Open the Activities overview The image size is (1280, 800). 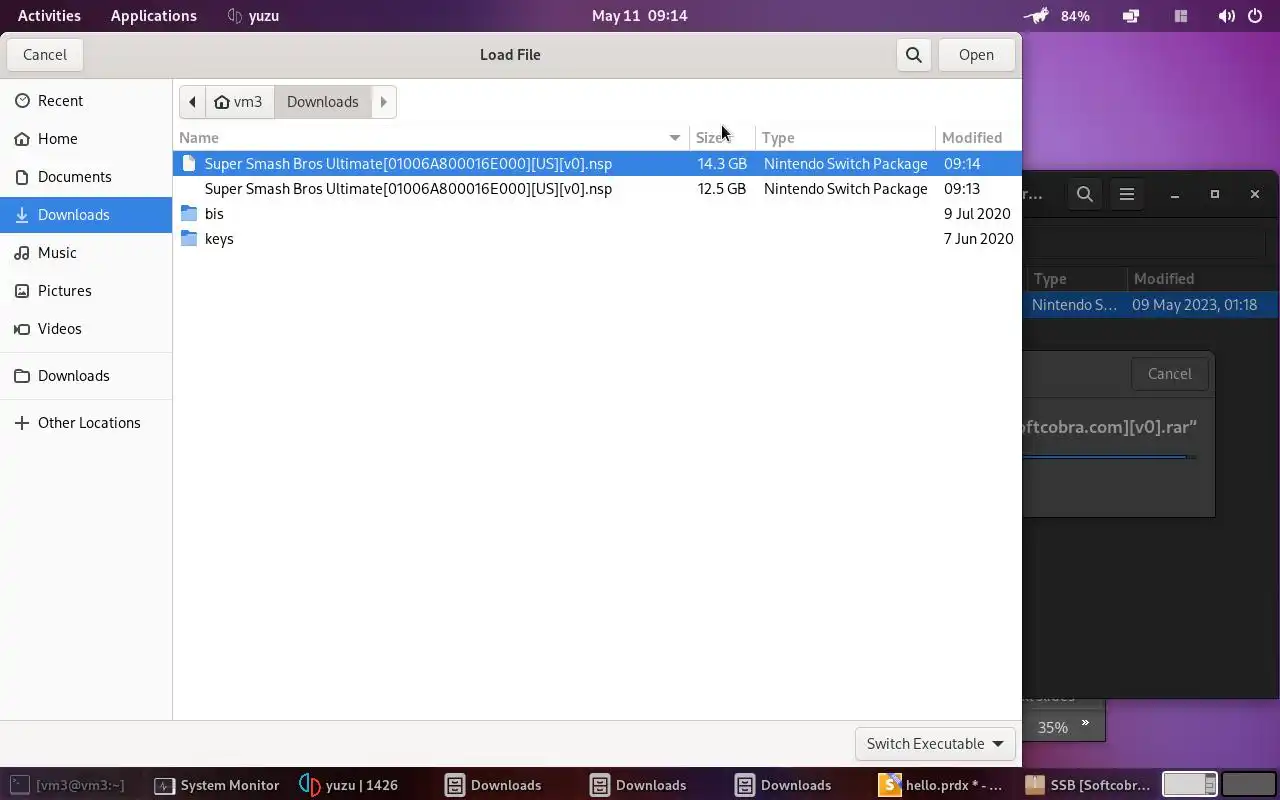(49, 16)
